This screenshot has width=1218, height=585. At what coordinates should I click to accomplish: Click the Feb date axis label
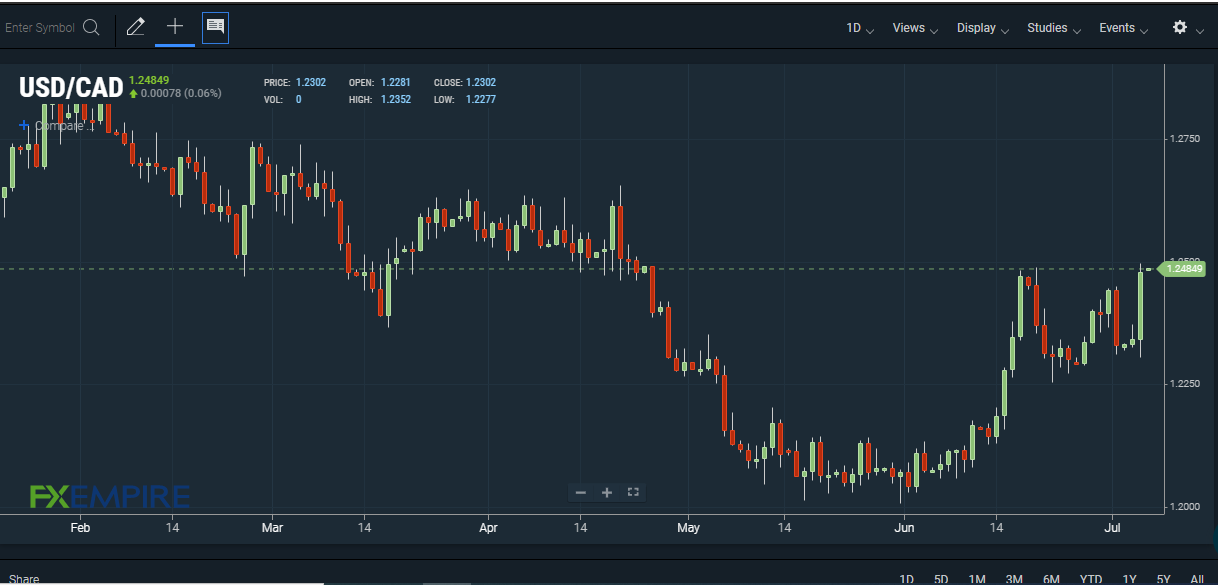click(80, 527)
